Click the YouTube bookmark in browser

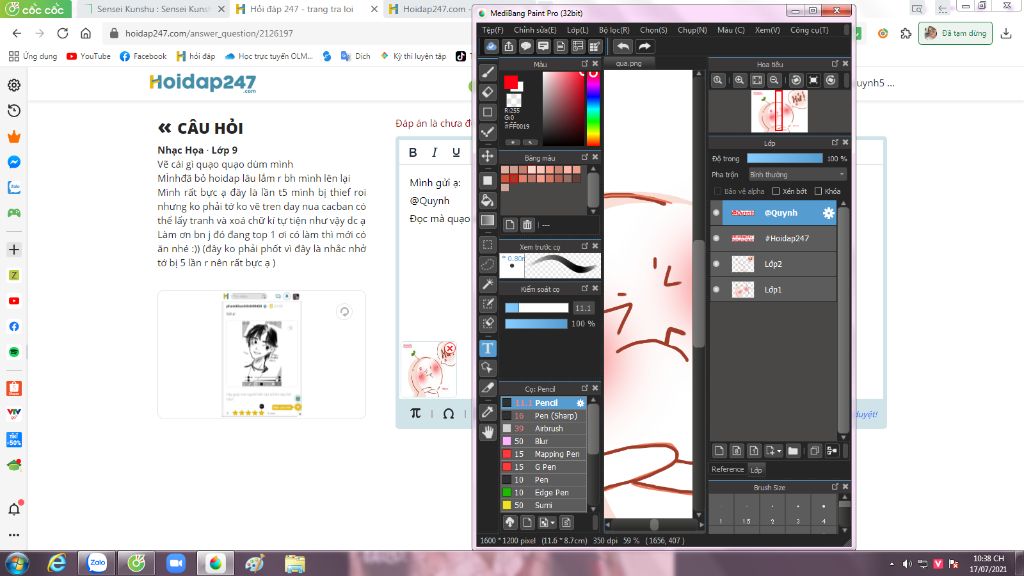(x=88, y=56)
